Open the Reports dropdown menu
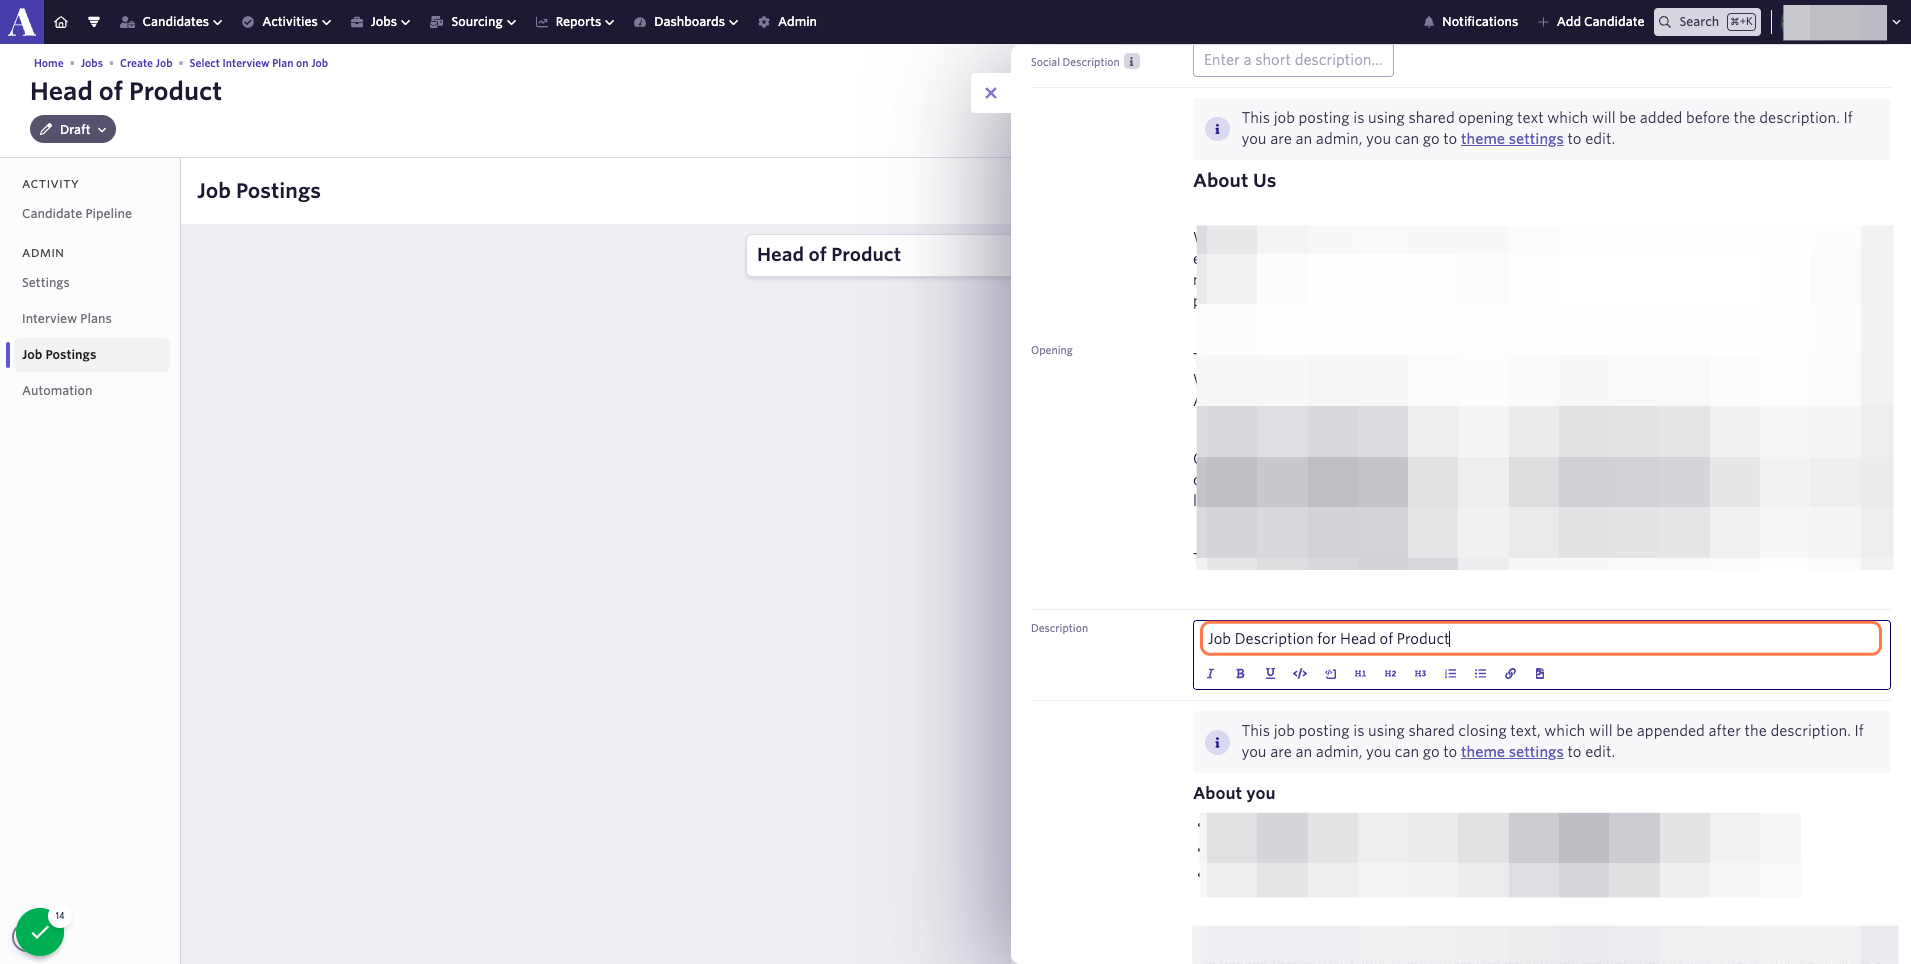The width and height of the screenshot is (1911, 964). [x=575, y=22]
